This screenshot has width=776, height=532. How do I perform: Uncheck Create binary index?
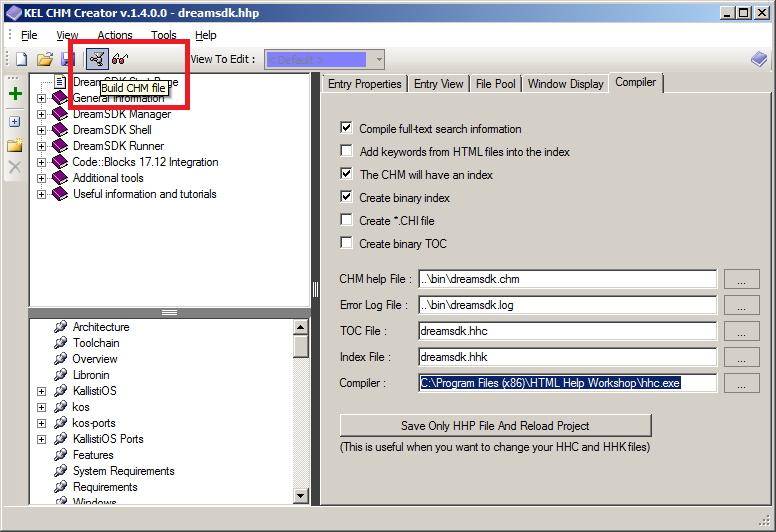346,197
